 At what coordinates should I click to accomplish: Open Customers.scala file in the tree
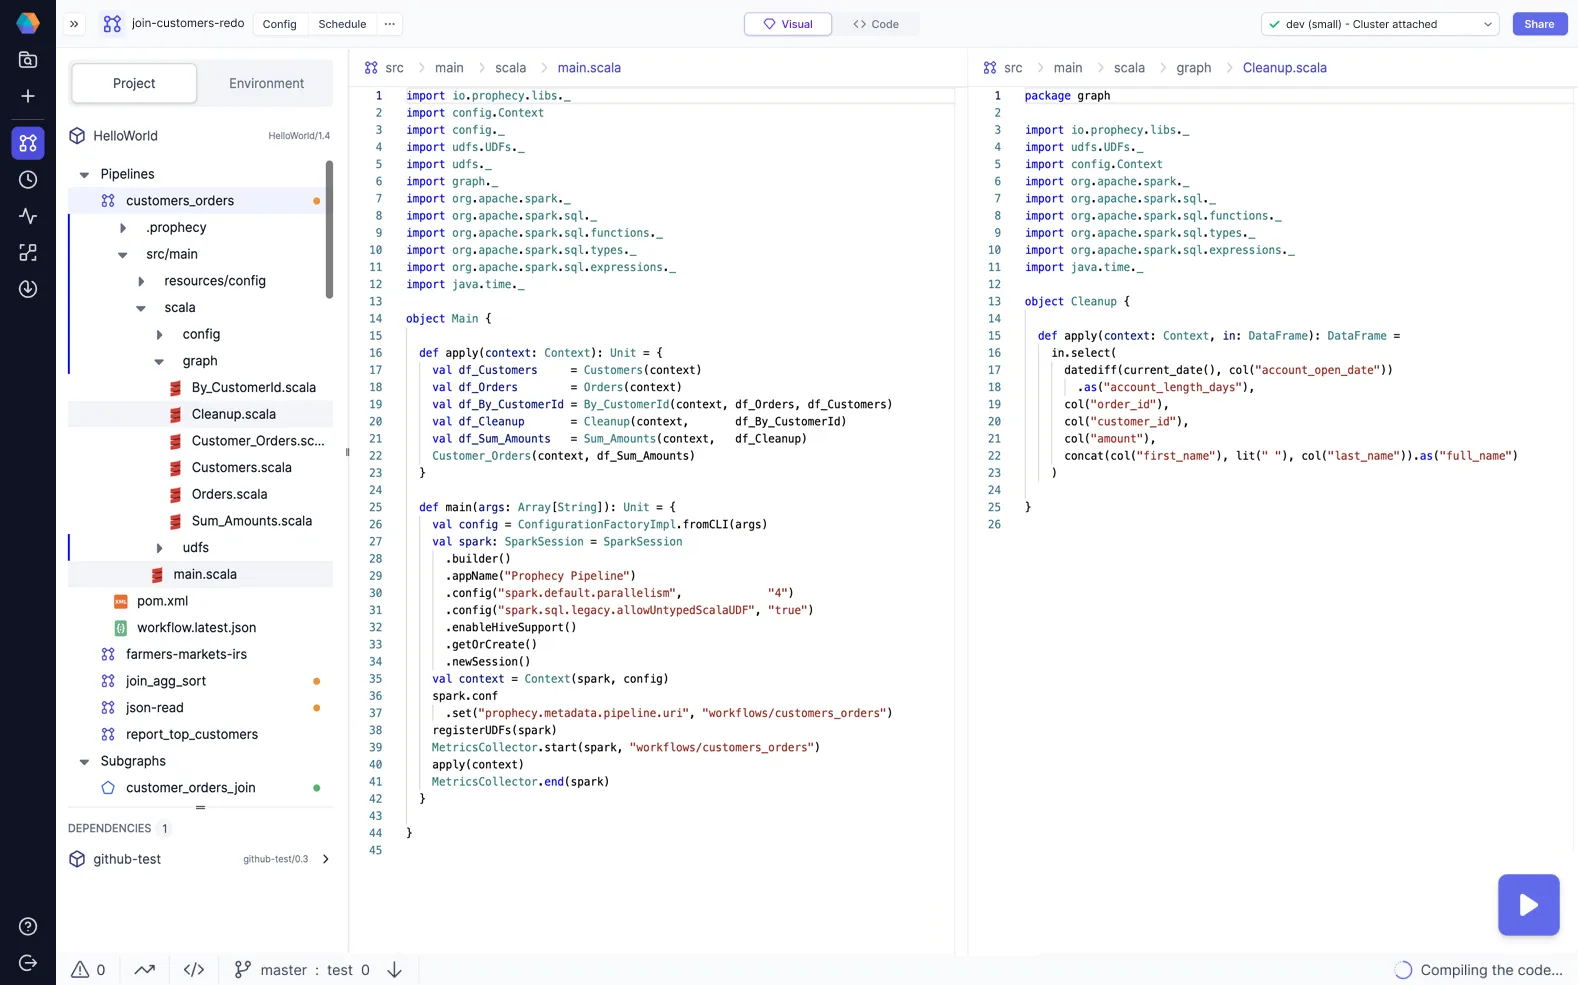(241, 467)
